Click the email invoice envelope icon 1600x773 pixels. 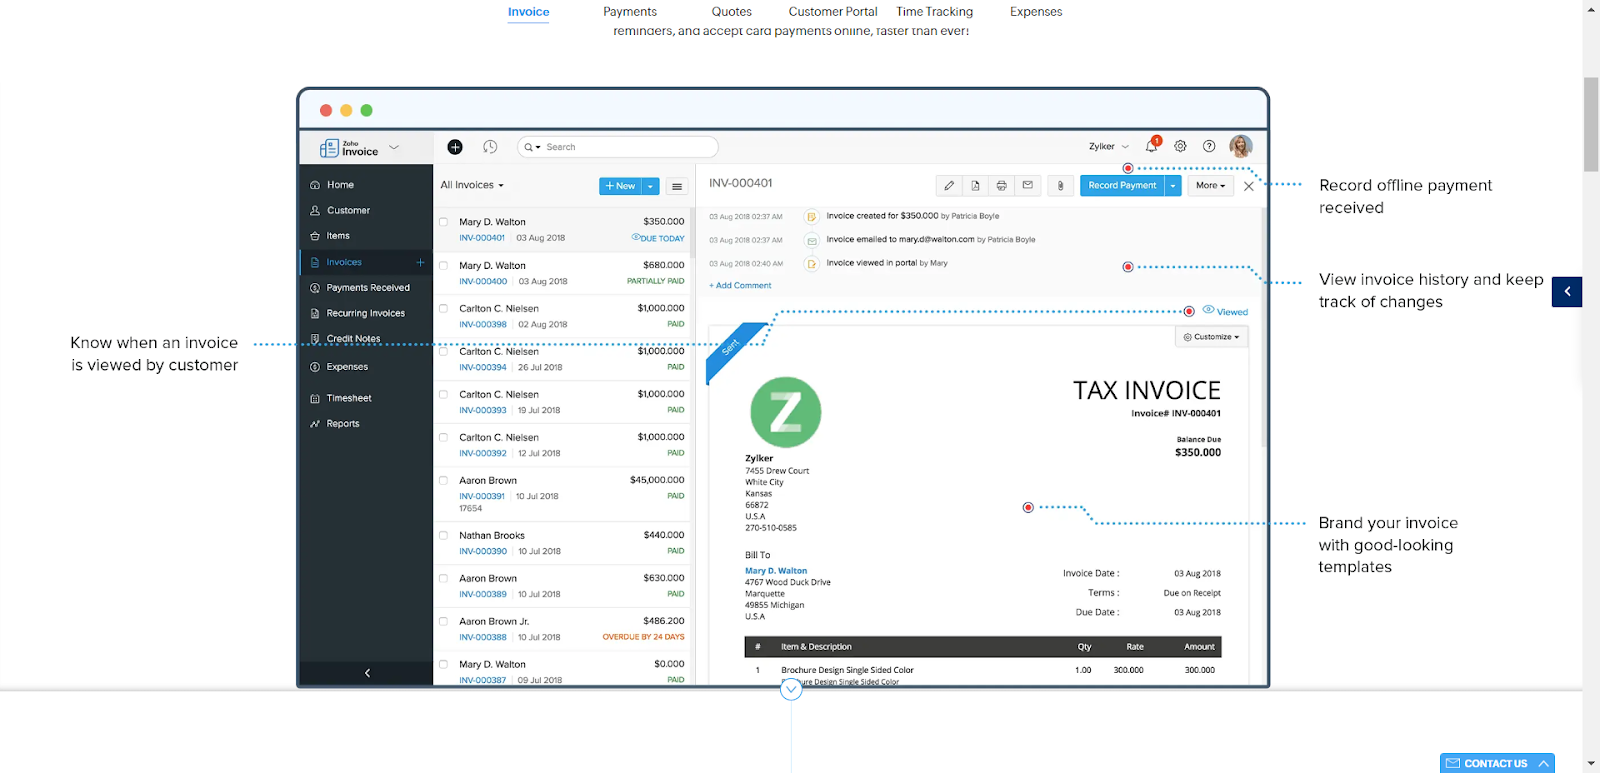tap(1027, 186)
